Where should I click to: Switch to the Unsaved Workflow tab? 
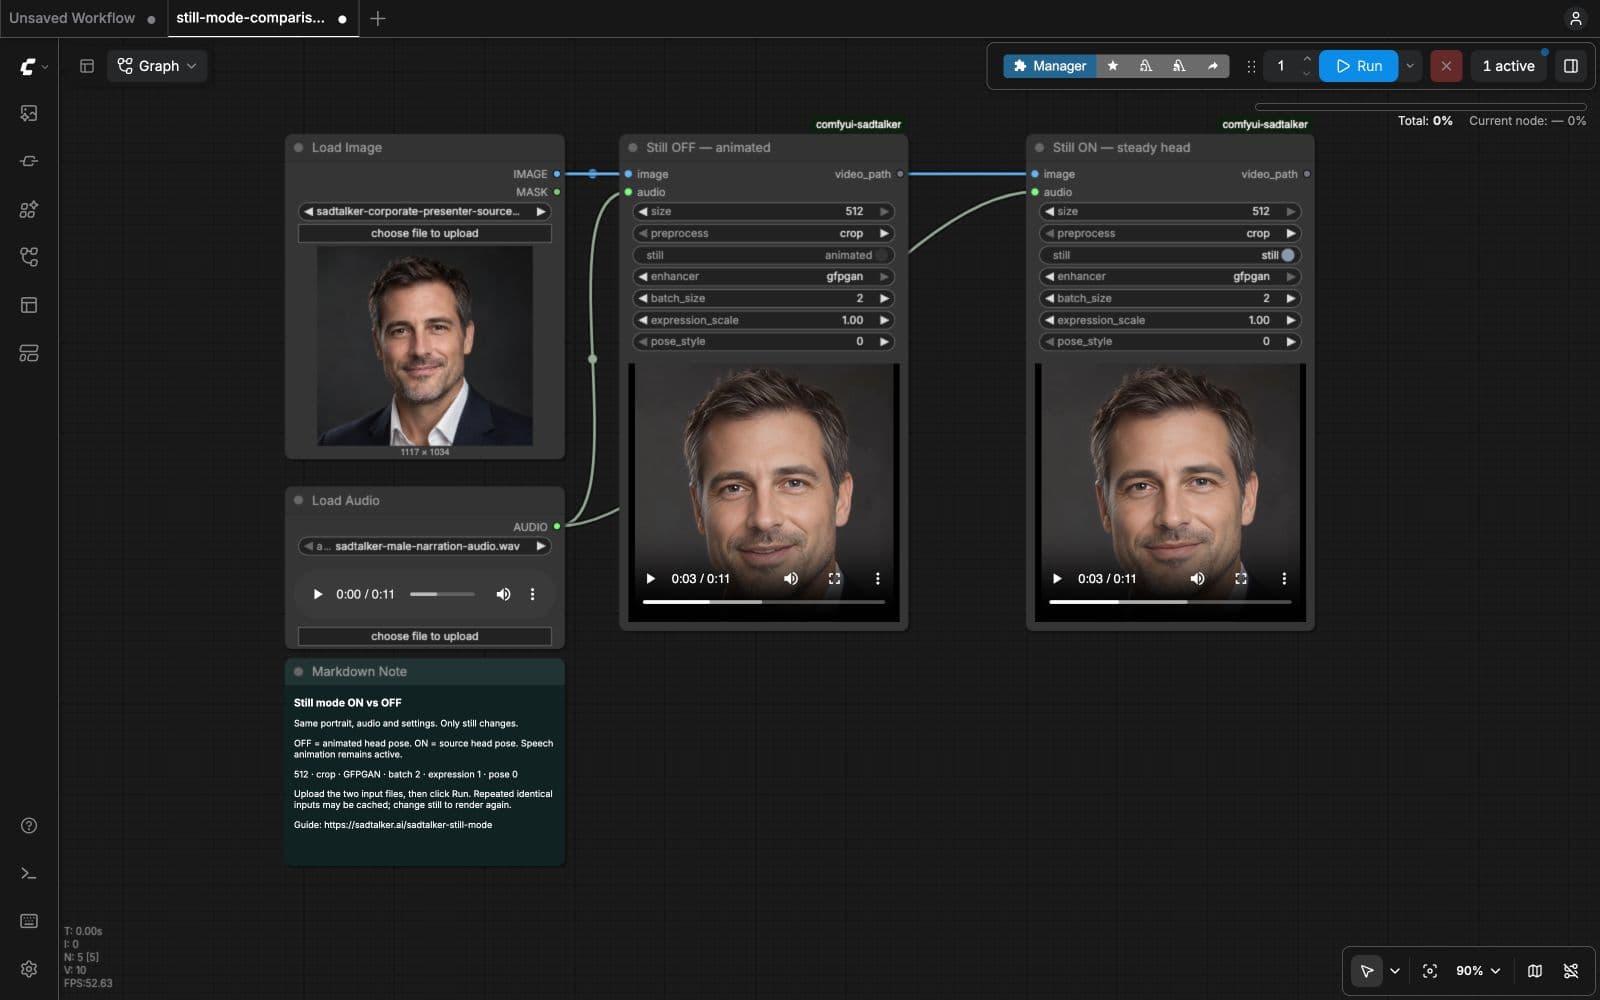pos(72,18)
